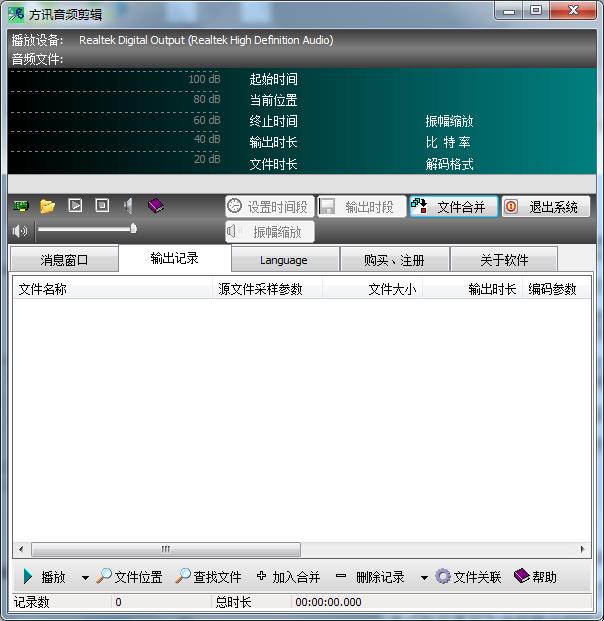Adjust the volume slider handle

(x=133, y=228)
